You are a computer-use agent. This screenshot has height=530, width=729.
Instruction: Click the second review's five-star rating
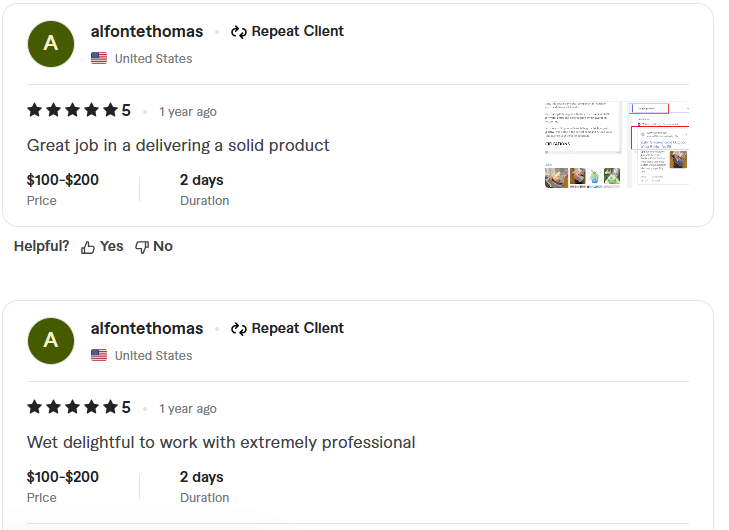[72, 408]
